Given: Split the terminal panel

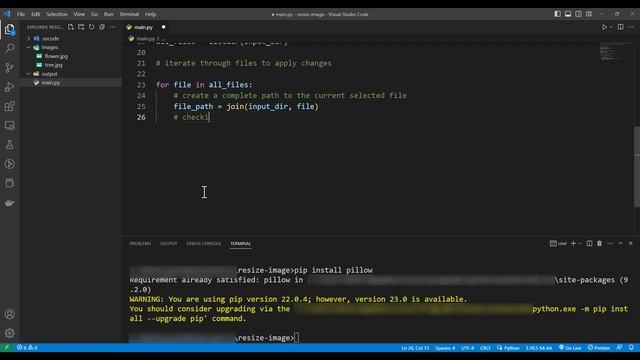Looking at the screenshot, I should click(589, 243).
